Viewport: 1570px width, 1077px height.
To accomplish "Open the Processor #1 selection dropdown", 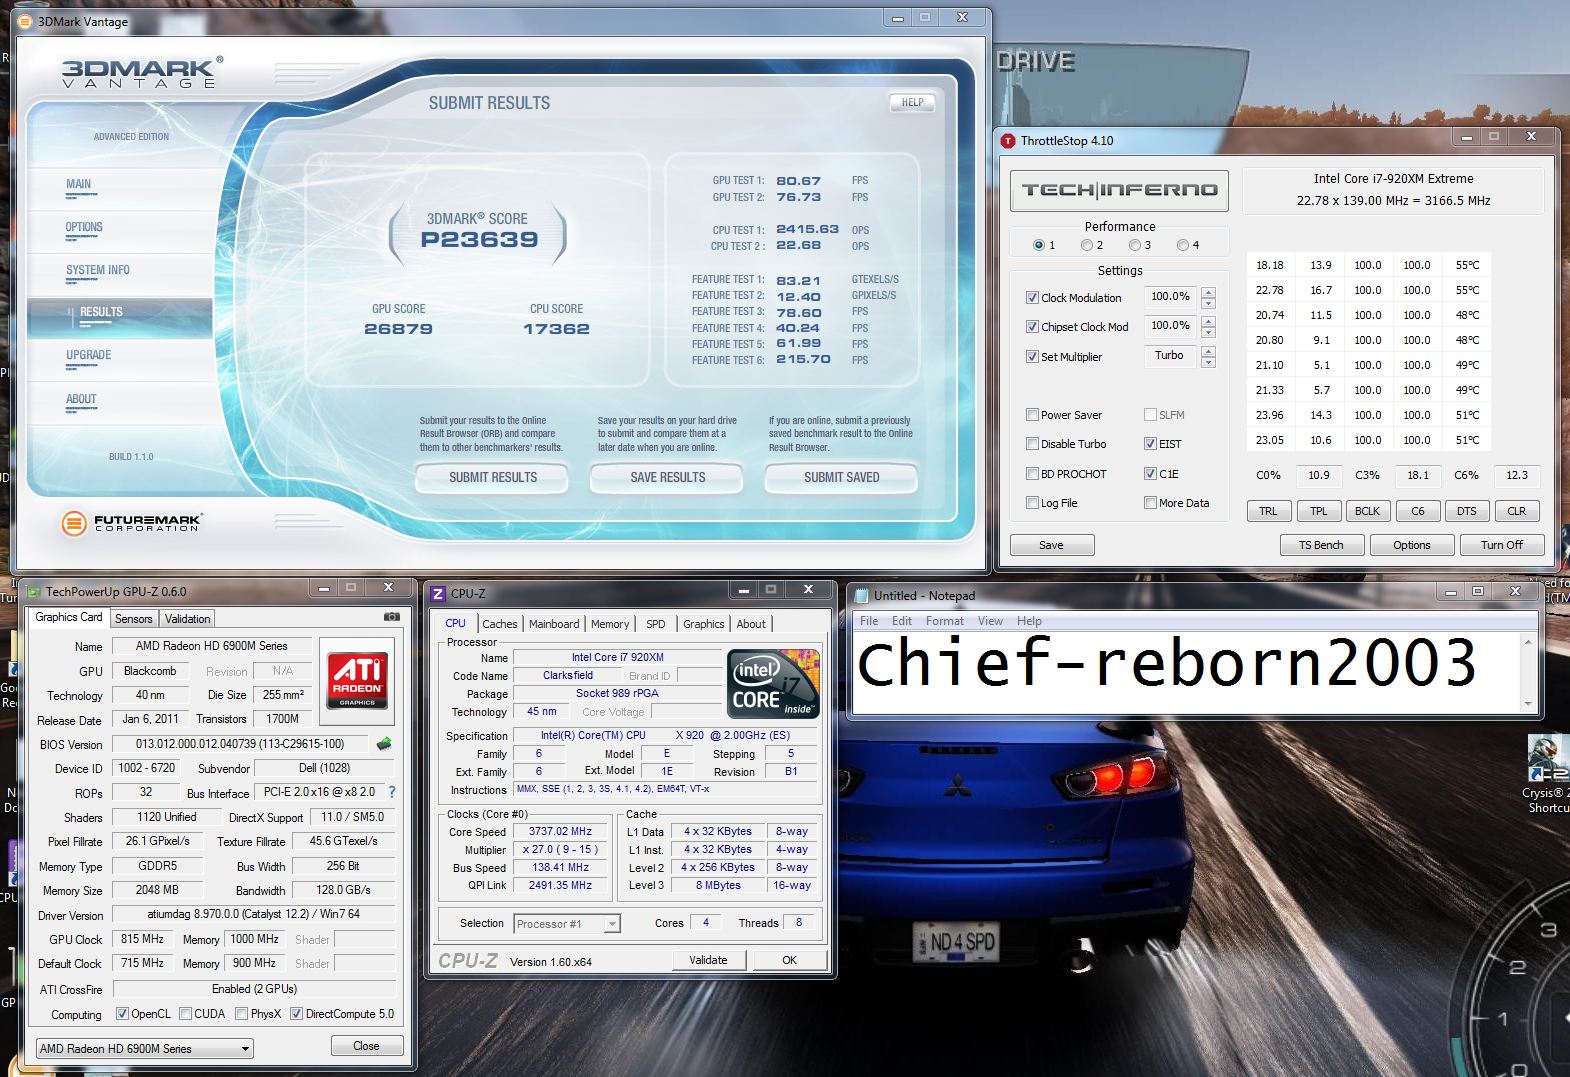I will click(567, 924).
